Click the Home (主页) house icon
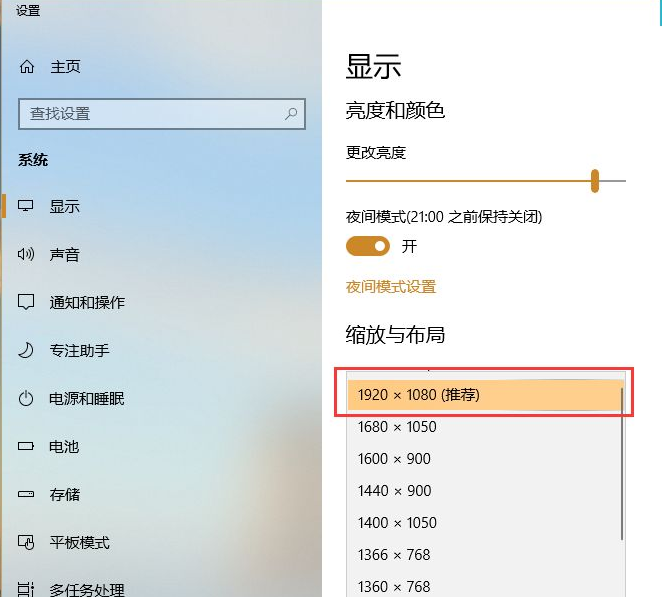 [27, 67]
